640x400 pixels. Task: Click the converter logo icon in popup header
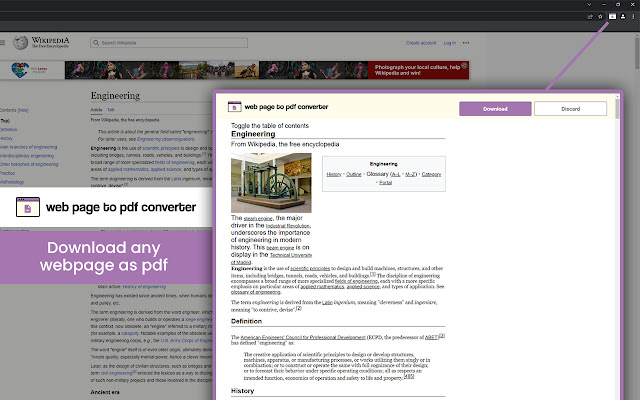(234, 107)
